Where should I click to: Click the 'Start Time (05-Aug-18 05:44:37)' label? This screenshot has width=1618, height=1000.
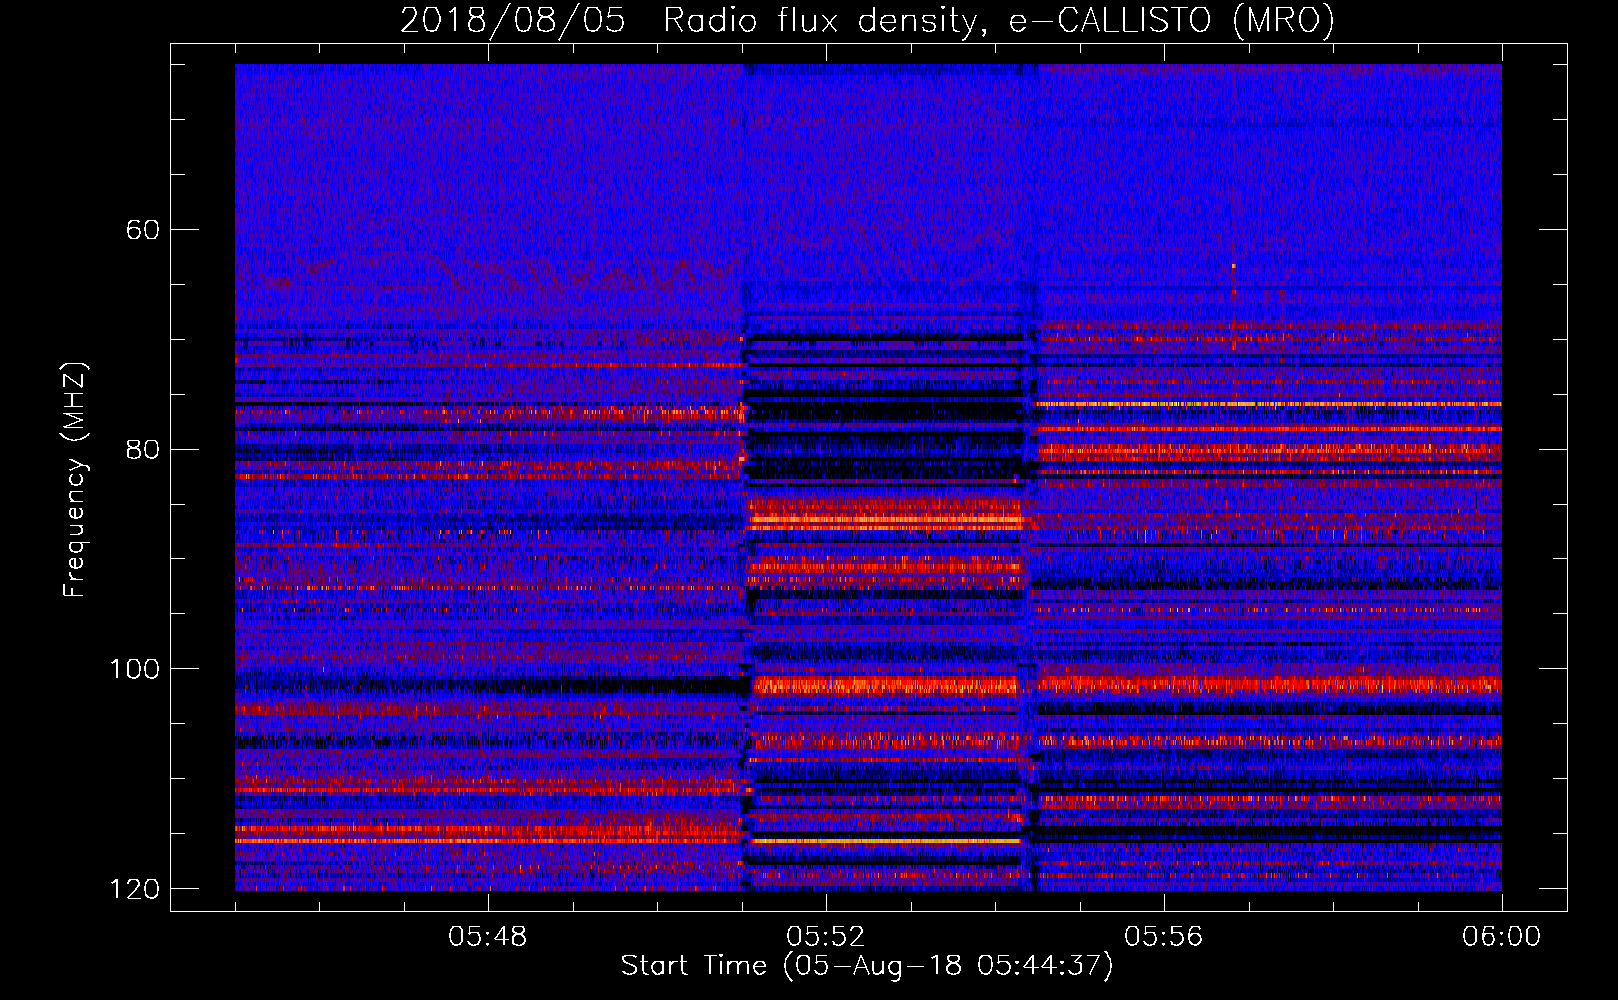point(867,966)
